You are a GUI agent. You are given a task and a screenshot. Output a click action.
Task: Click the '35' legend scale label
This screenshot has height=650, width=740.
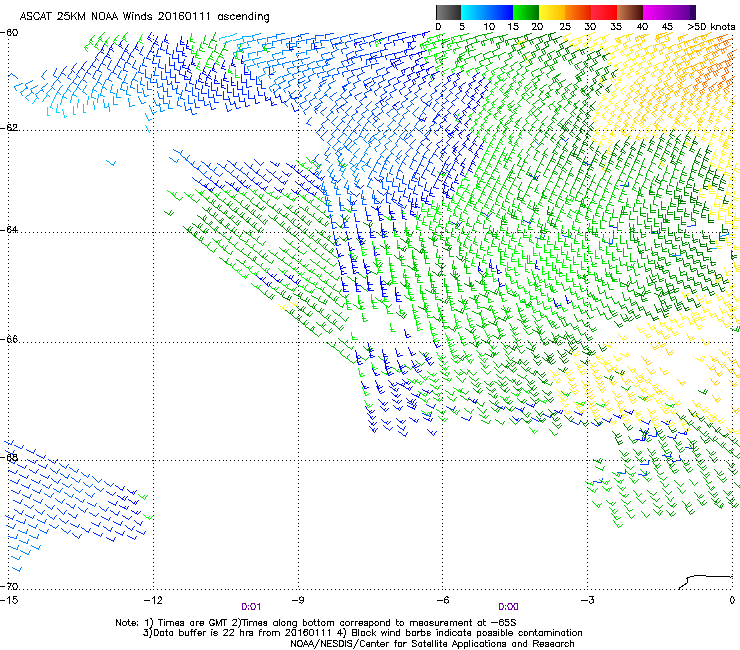pos(616,27)
